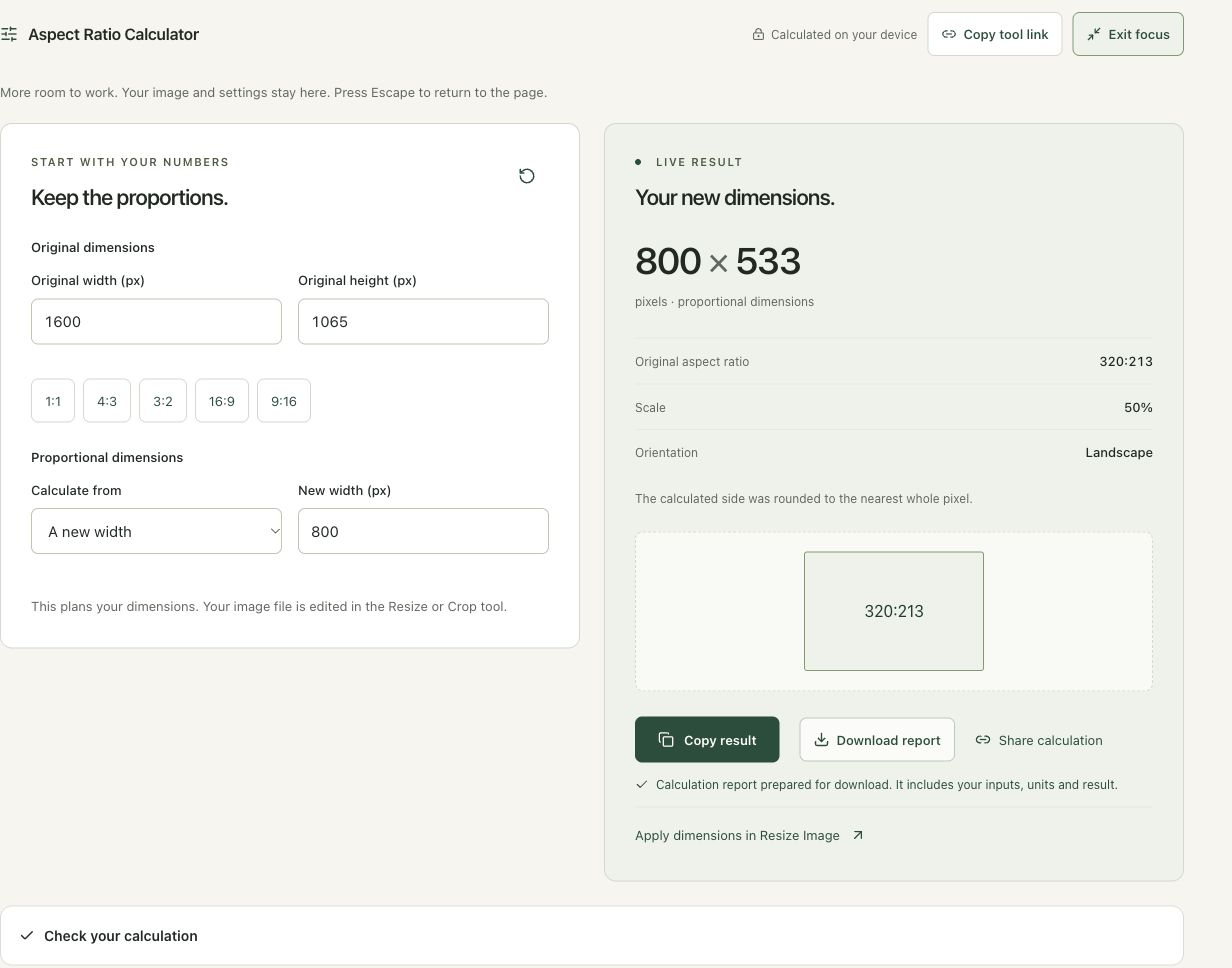
Task: Click the link icon in Copy tool link
Action: click(949, 34)
